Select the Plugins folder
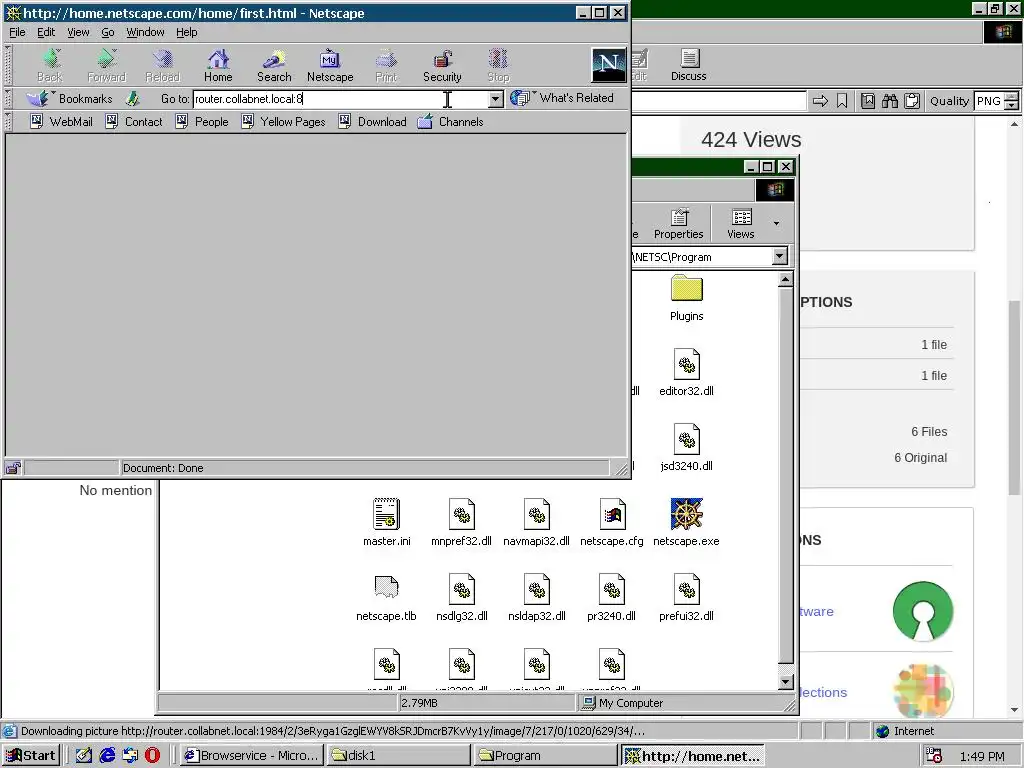The height and width of the screenshot is (768, 1024). 686,299
